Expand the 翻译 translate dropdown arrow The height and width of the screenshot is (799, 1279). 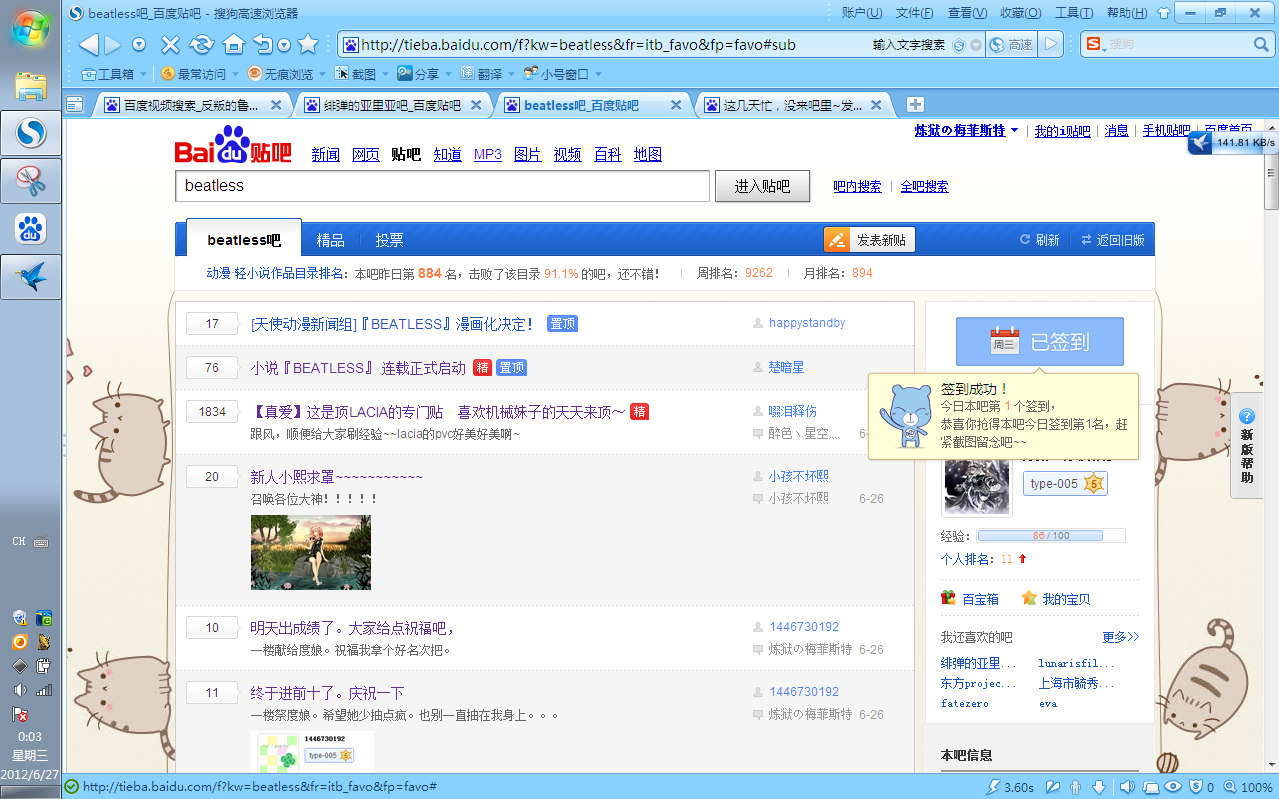(x=511, y=74)
